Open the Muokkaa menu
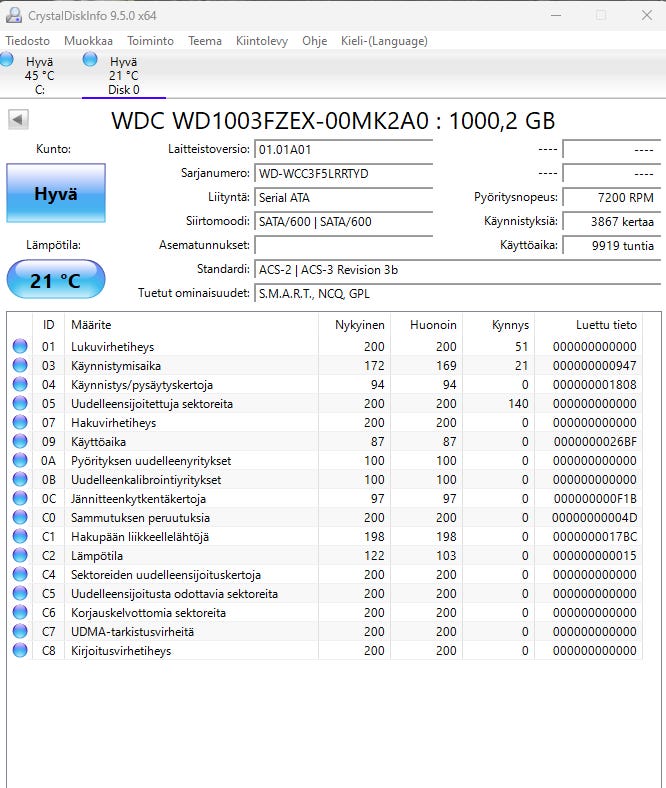The width and height of the screenshot is (666, 788). tap(88, 41)
